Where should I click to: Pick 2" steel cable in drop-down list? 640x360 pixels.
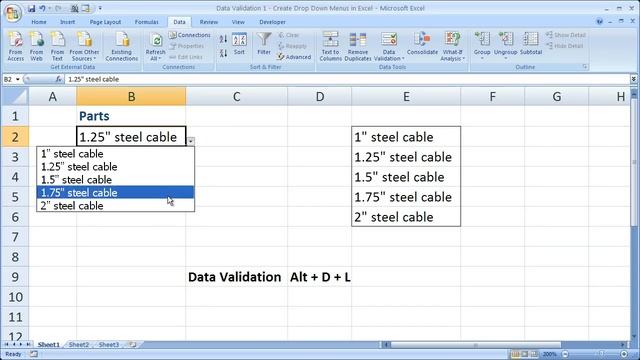click(x=116, y=205)
